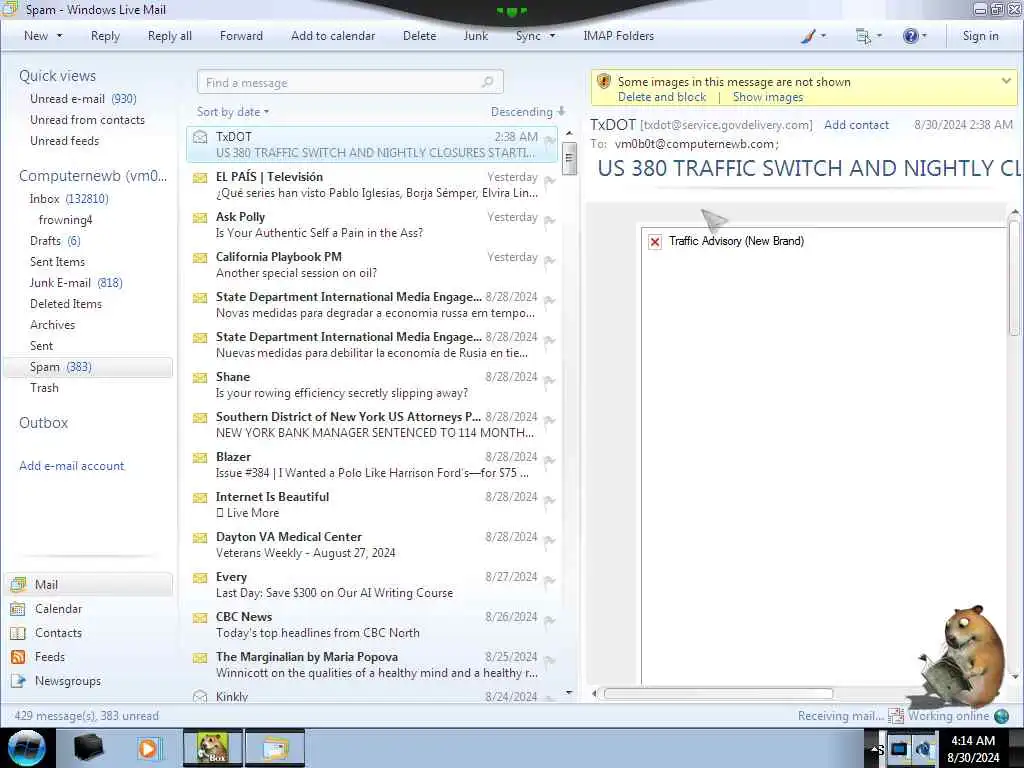1024x768 pixels.
Task: Open the Junk E-mail folder
Action: pyautogui.click(x=76, y=283)
